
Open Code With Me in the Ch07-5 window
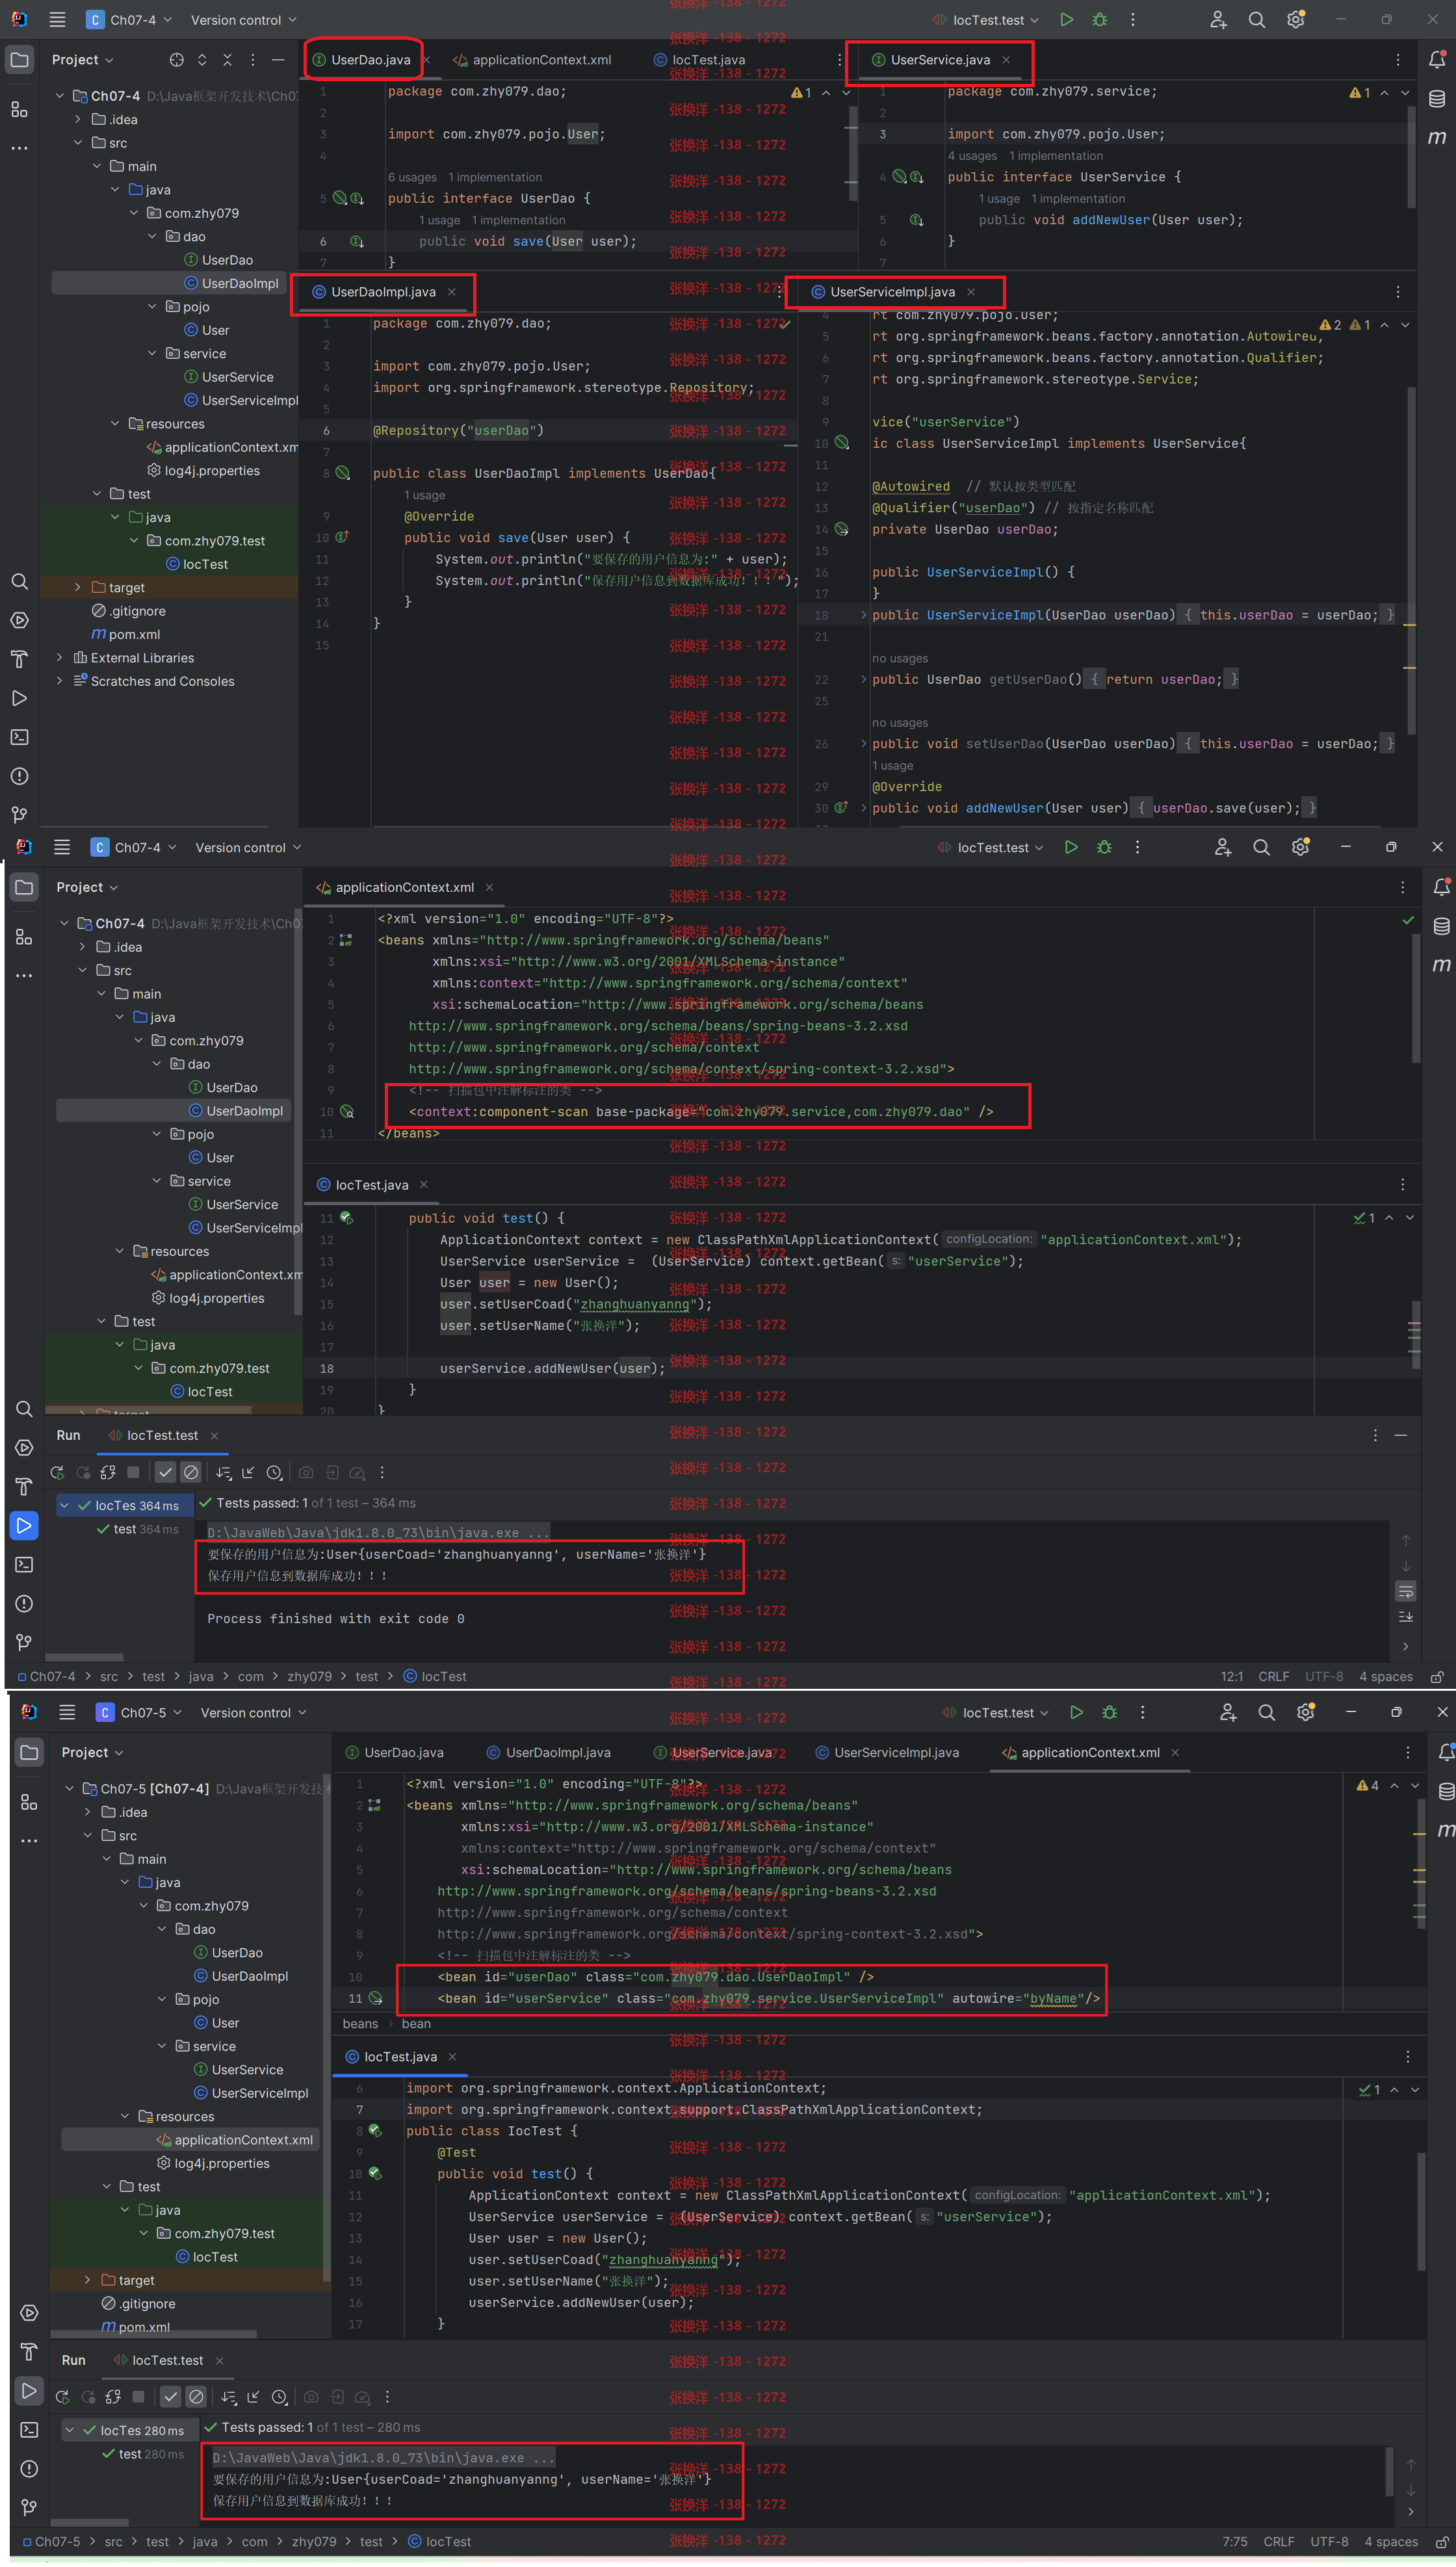(x=1228, y=1712)
